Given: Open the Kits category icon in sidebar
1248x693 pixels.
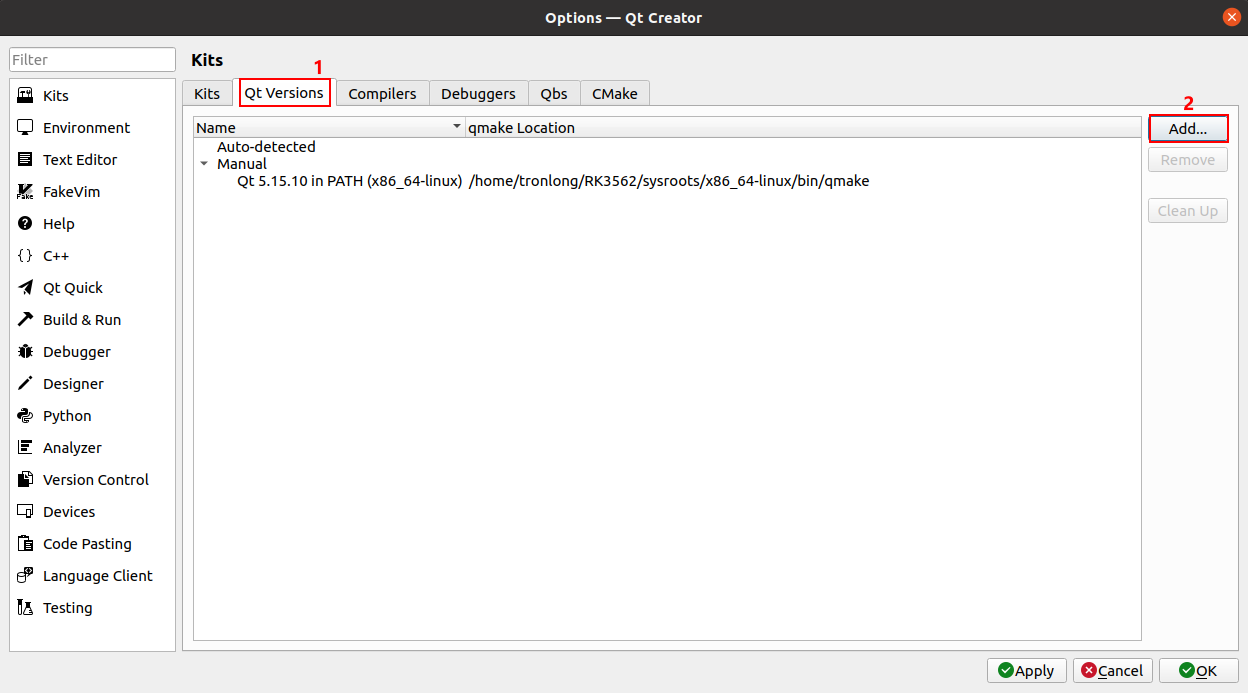Looking at the screenshot, I should (25, 96).
